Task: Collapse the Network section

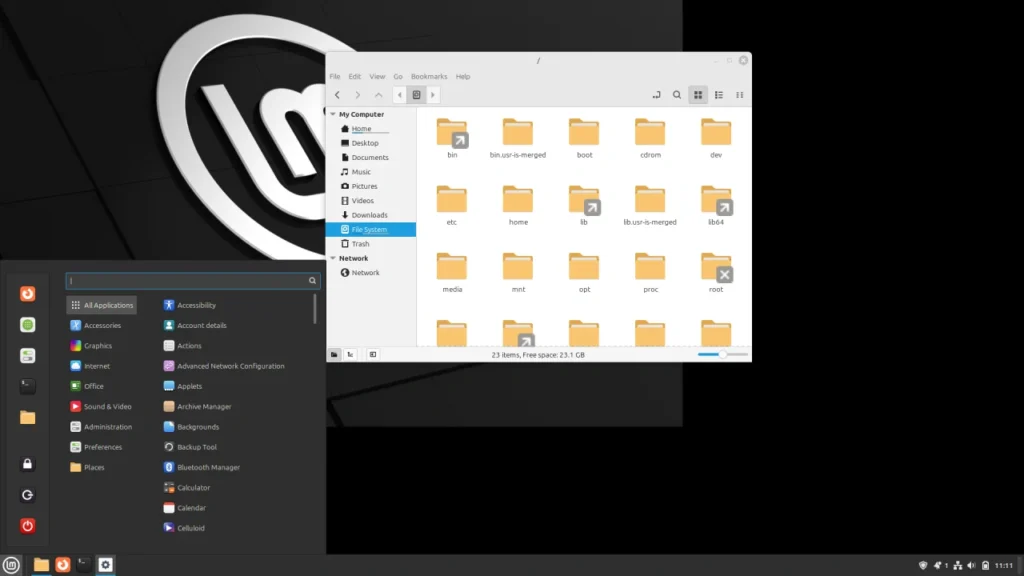Action: pos(333,259)
